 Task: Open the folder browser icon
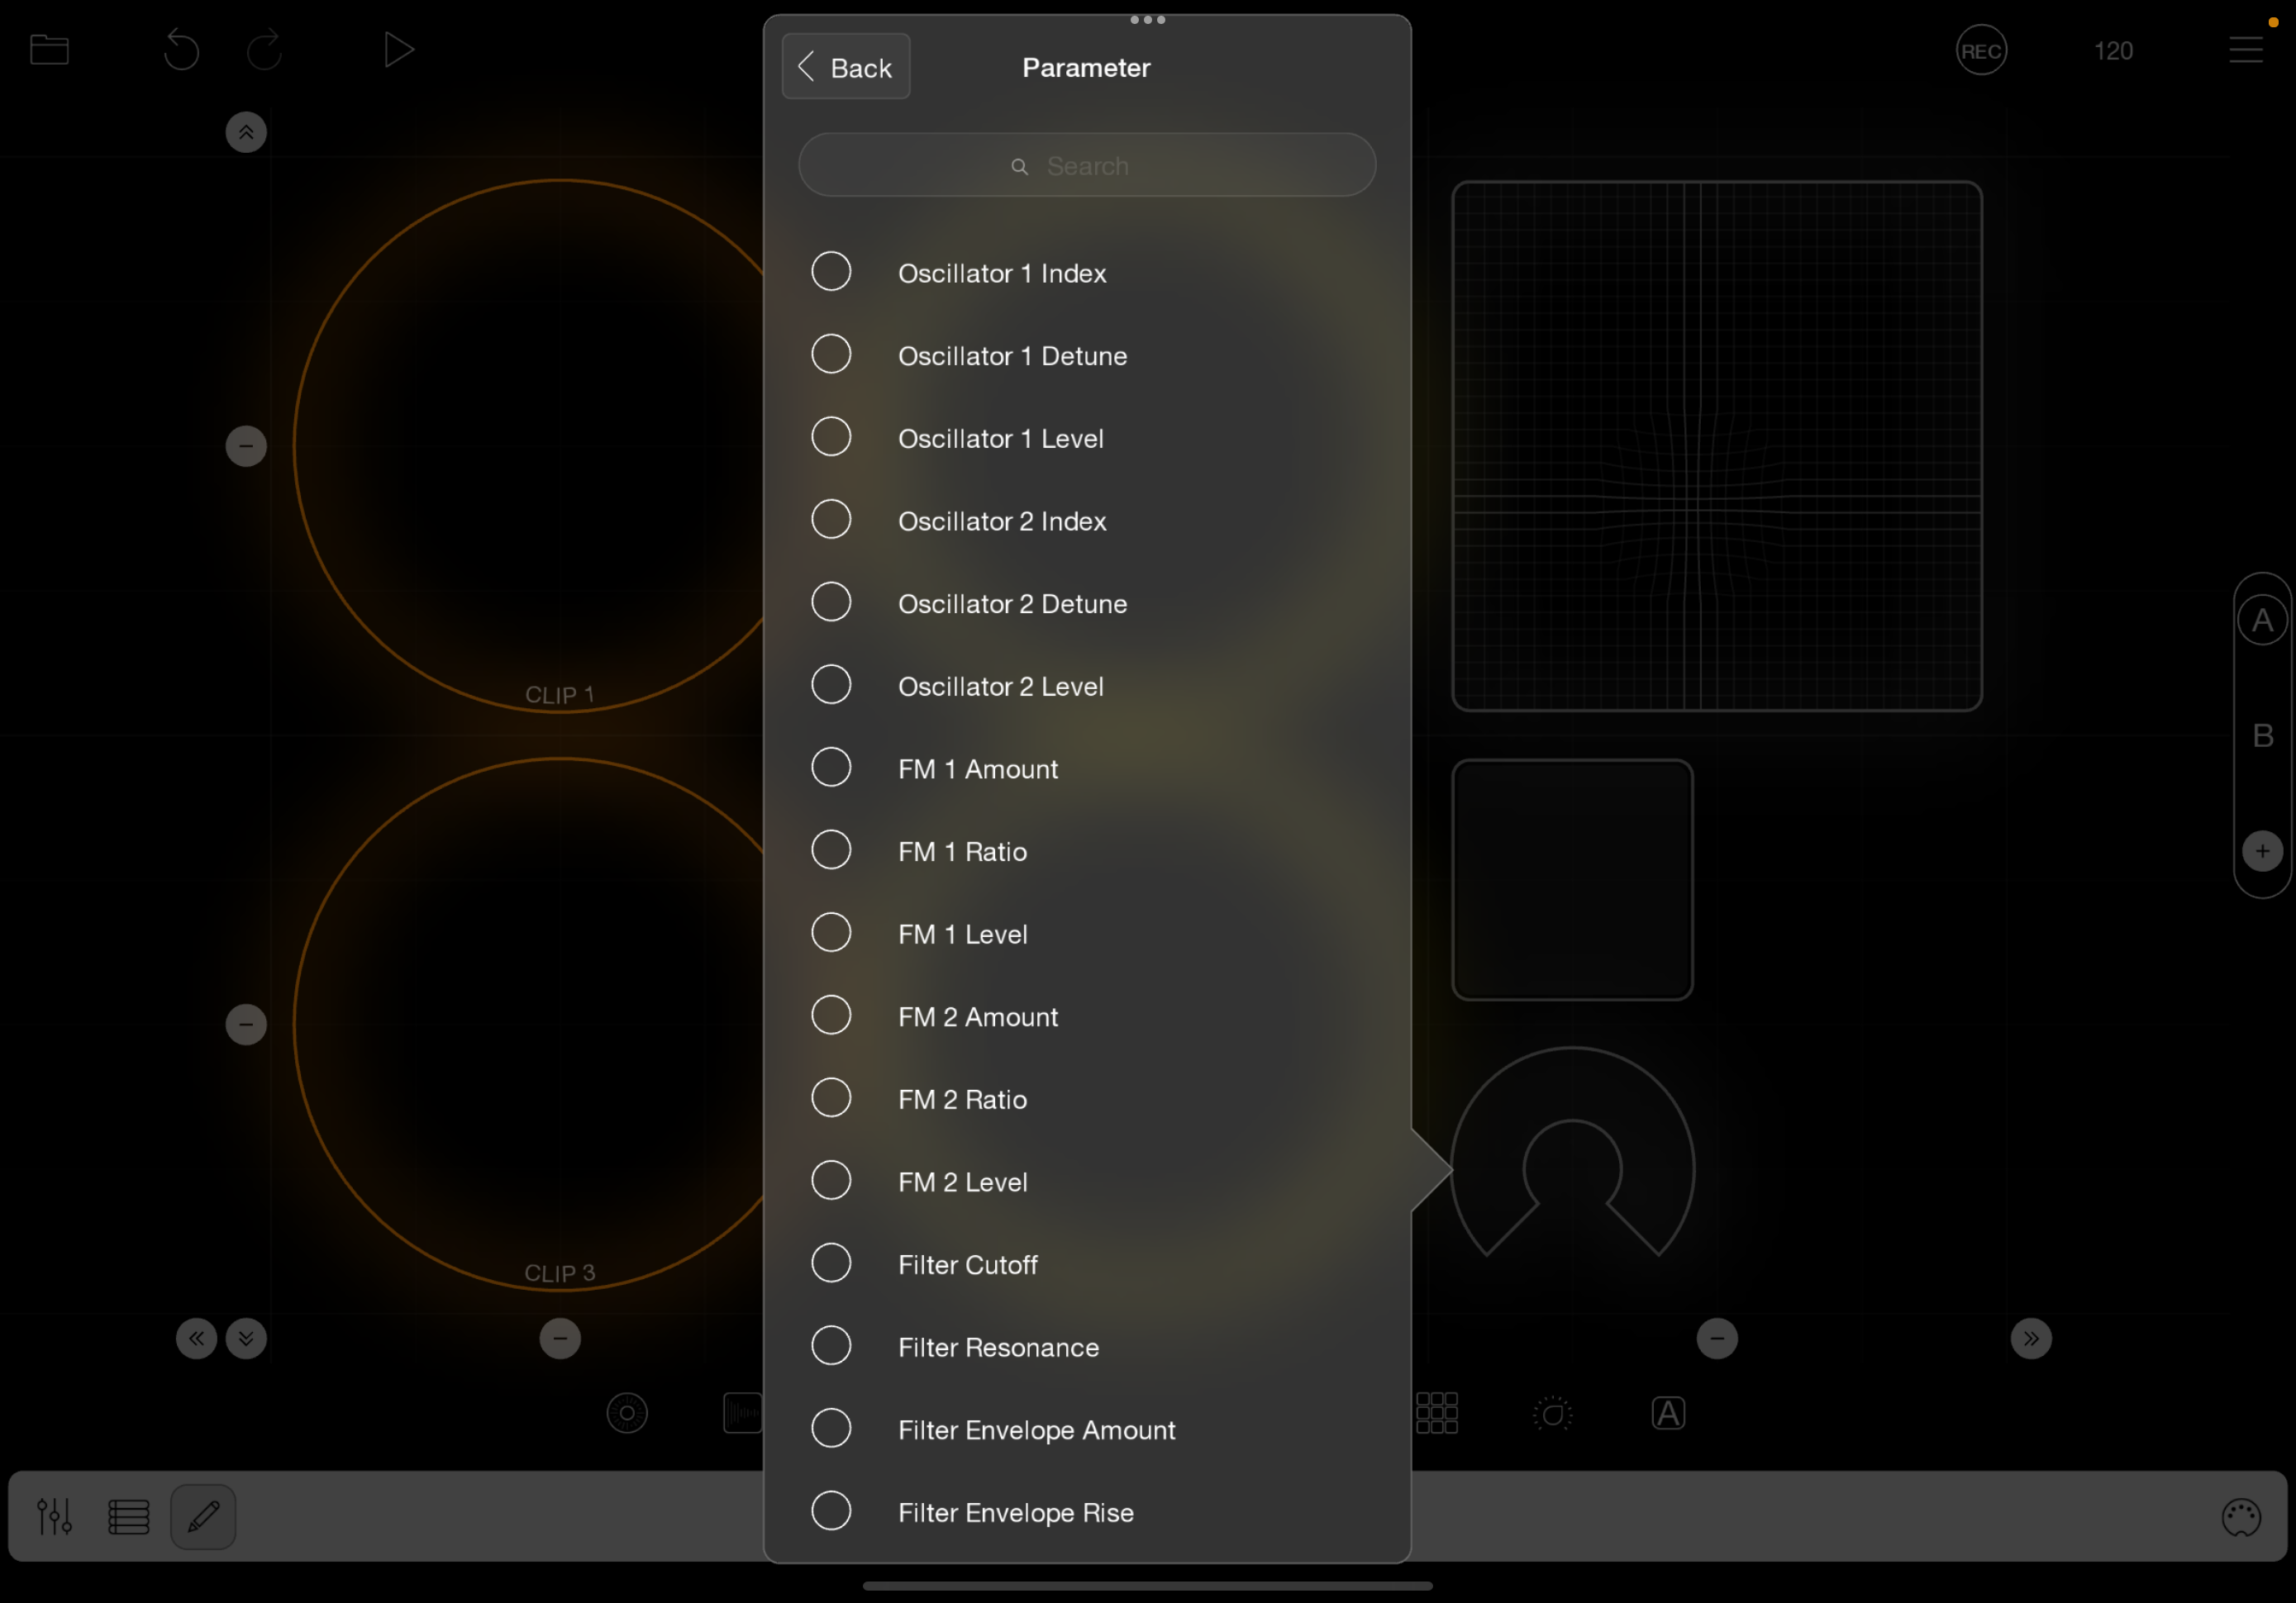coord(48,50)
